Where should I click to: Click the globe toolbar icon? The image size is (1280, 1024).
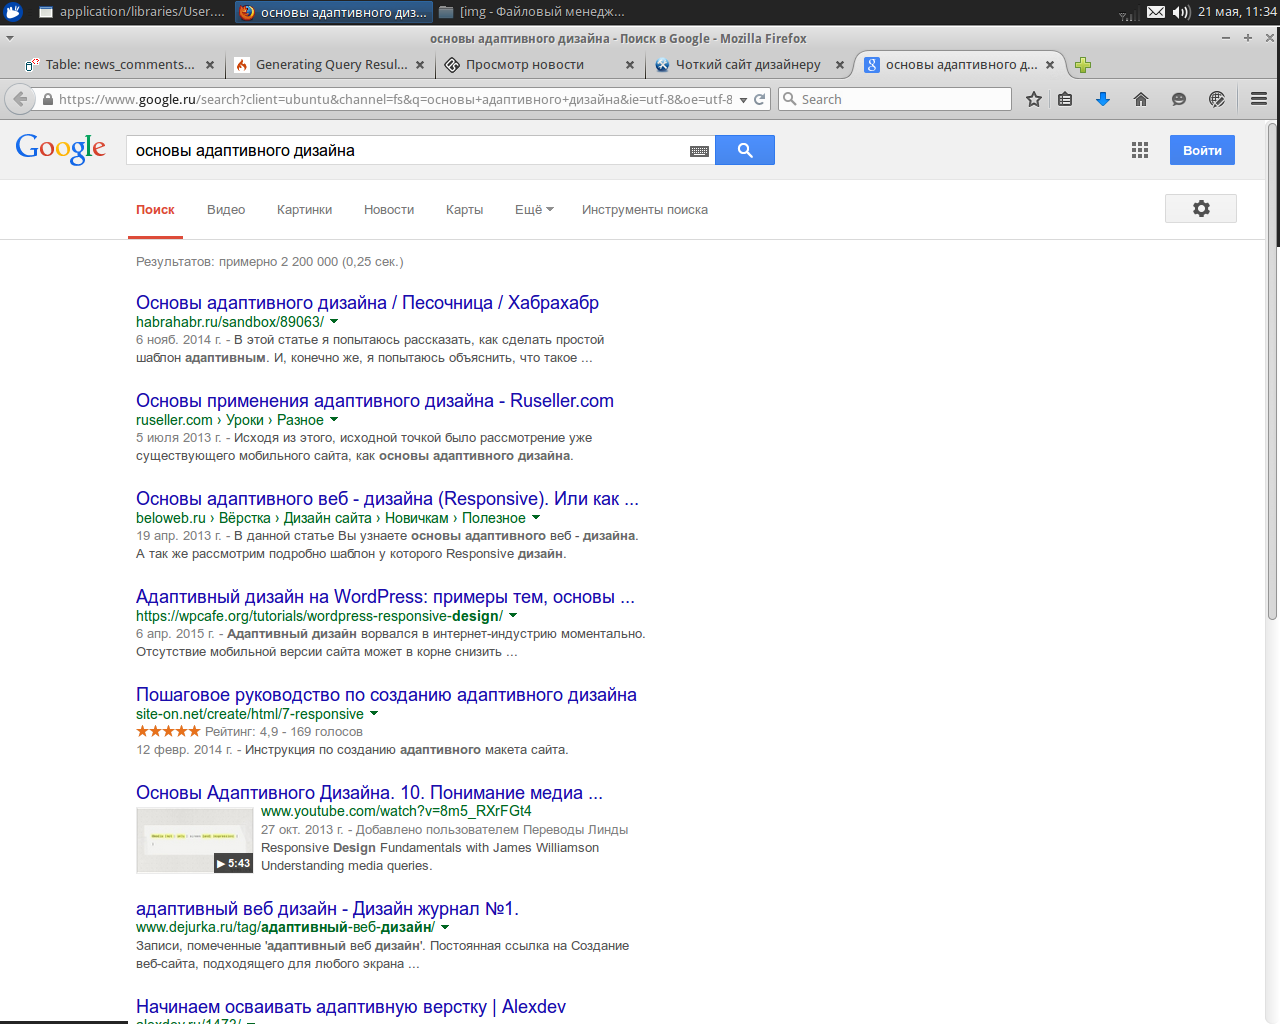tap(1217, 99)
